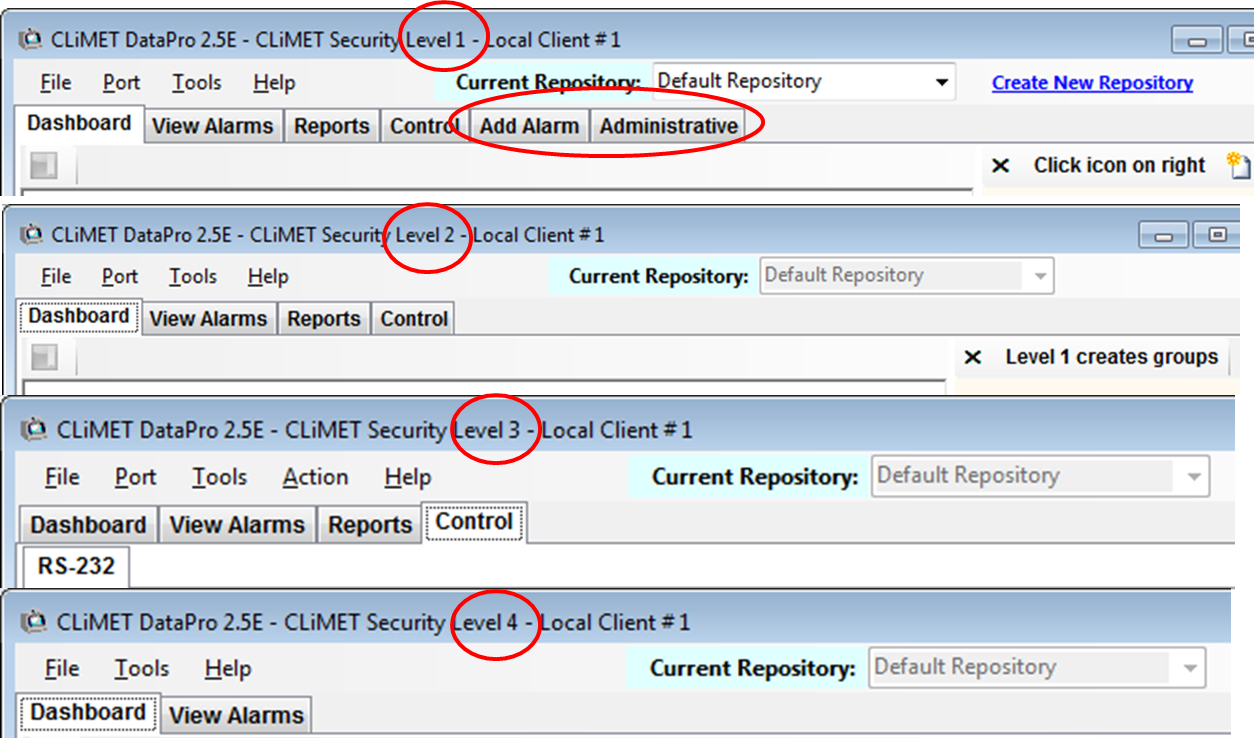Click new document icon beside hint text

point(1240,166)
